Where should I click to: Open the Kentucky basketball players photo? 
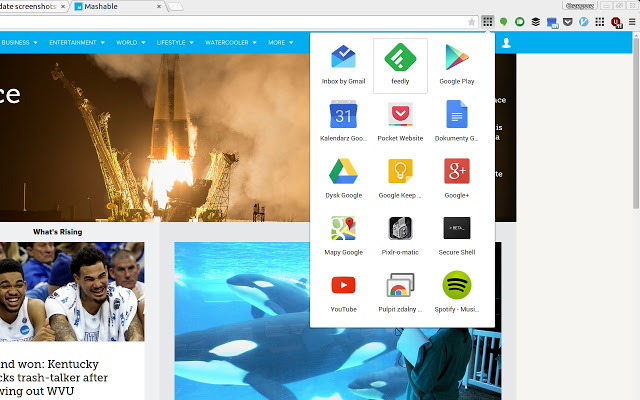[72, 292]
